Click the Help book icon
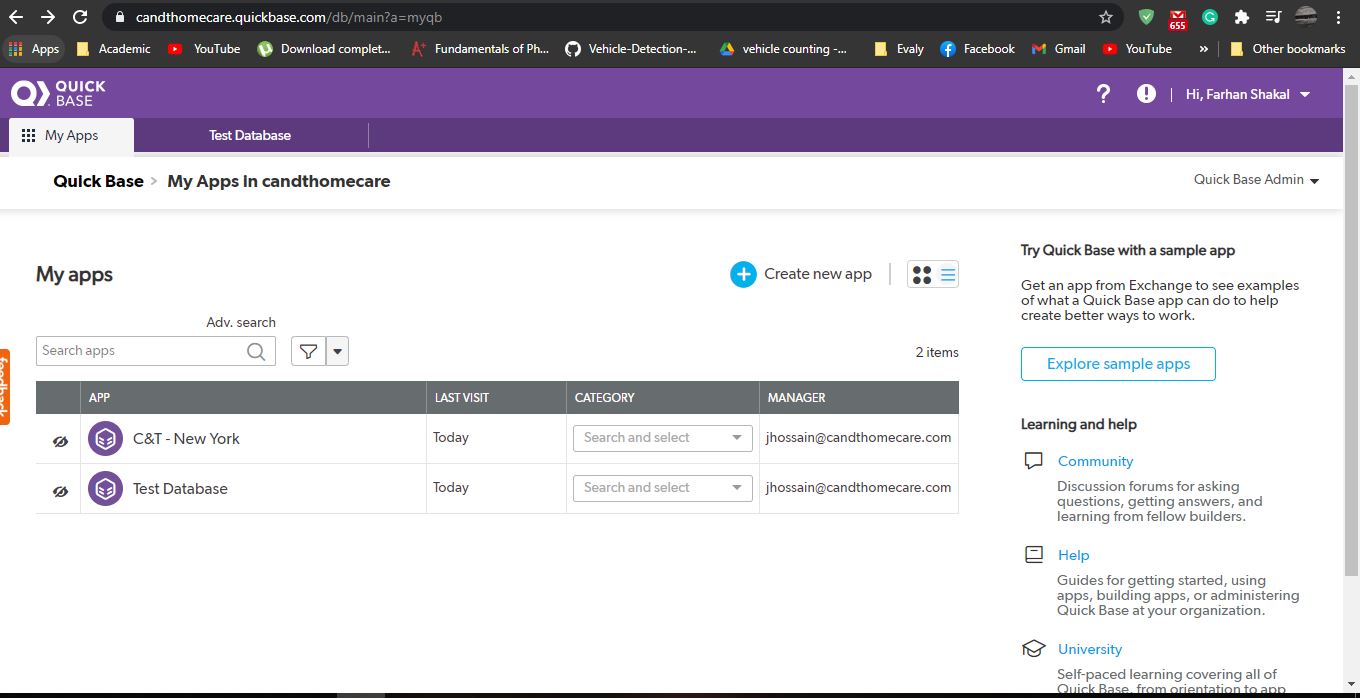1360x698 pixels. pyautogui.click(x=1034, y=555)
